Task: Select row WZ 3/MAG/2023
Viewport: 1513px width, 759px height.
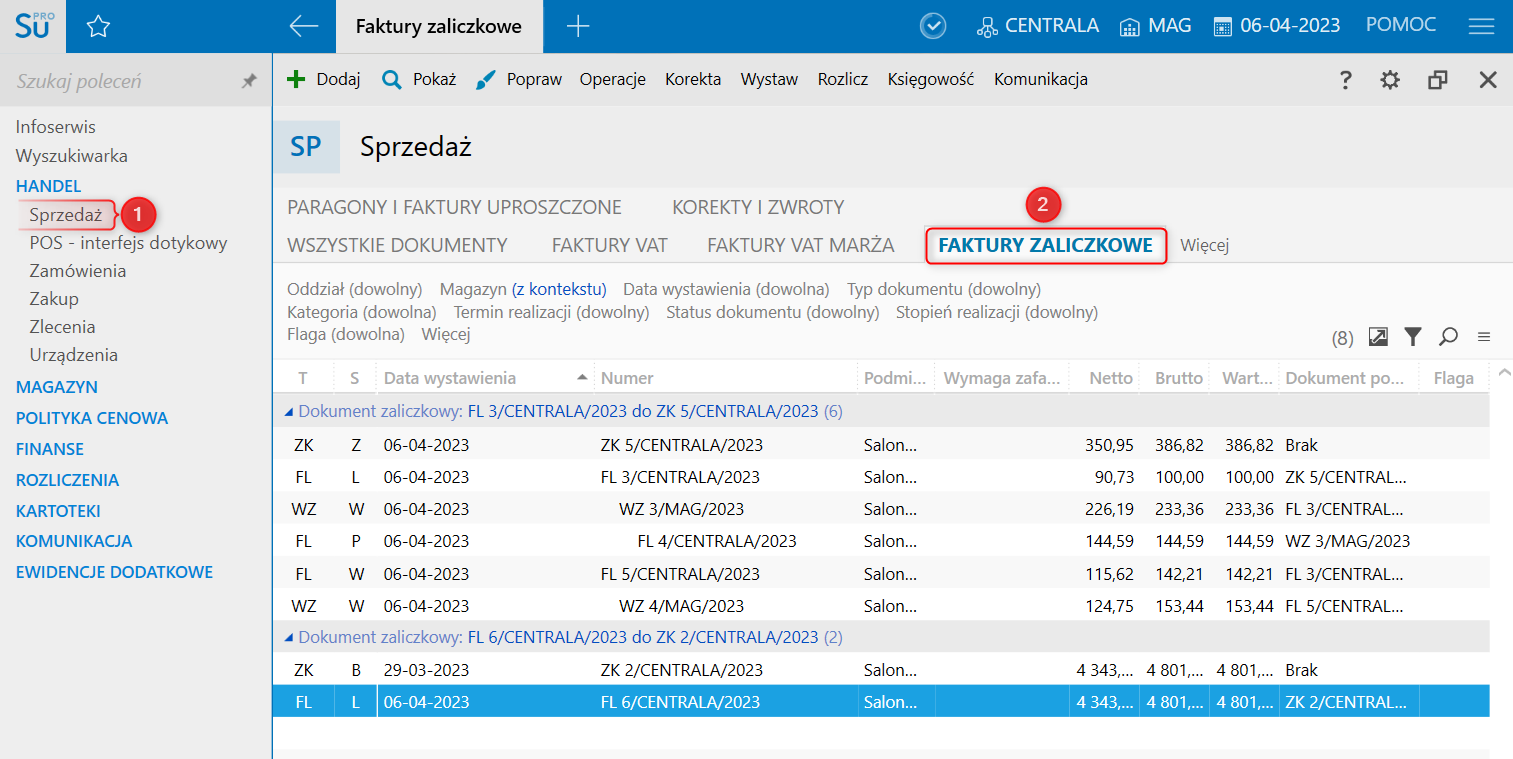Action: pyautogui.click(x=881, y=509)
